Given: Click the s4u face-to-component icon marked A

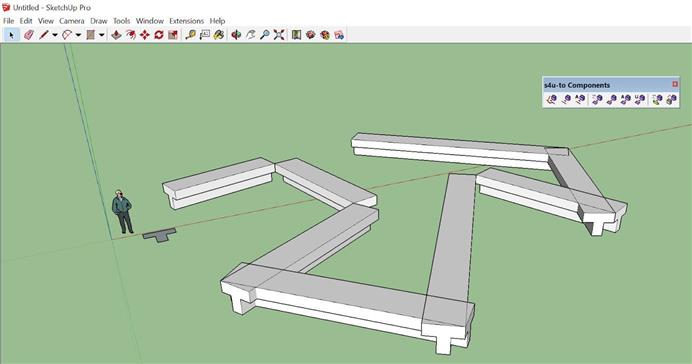Looking at the screenshot, I should pos(626,100).
